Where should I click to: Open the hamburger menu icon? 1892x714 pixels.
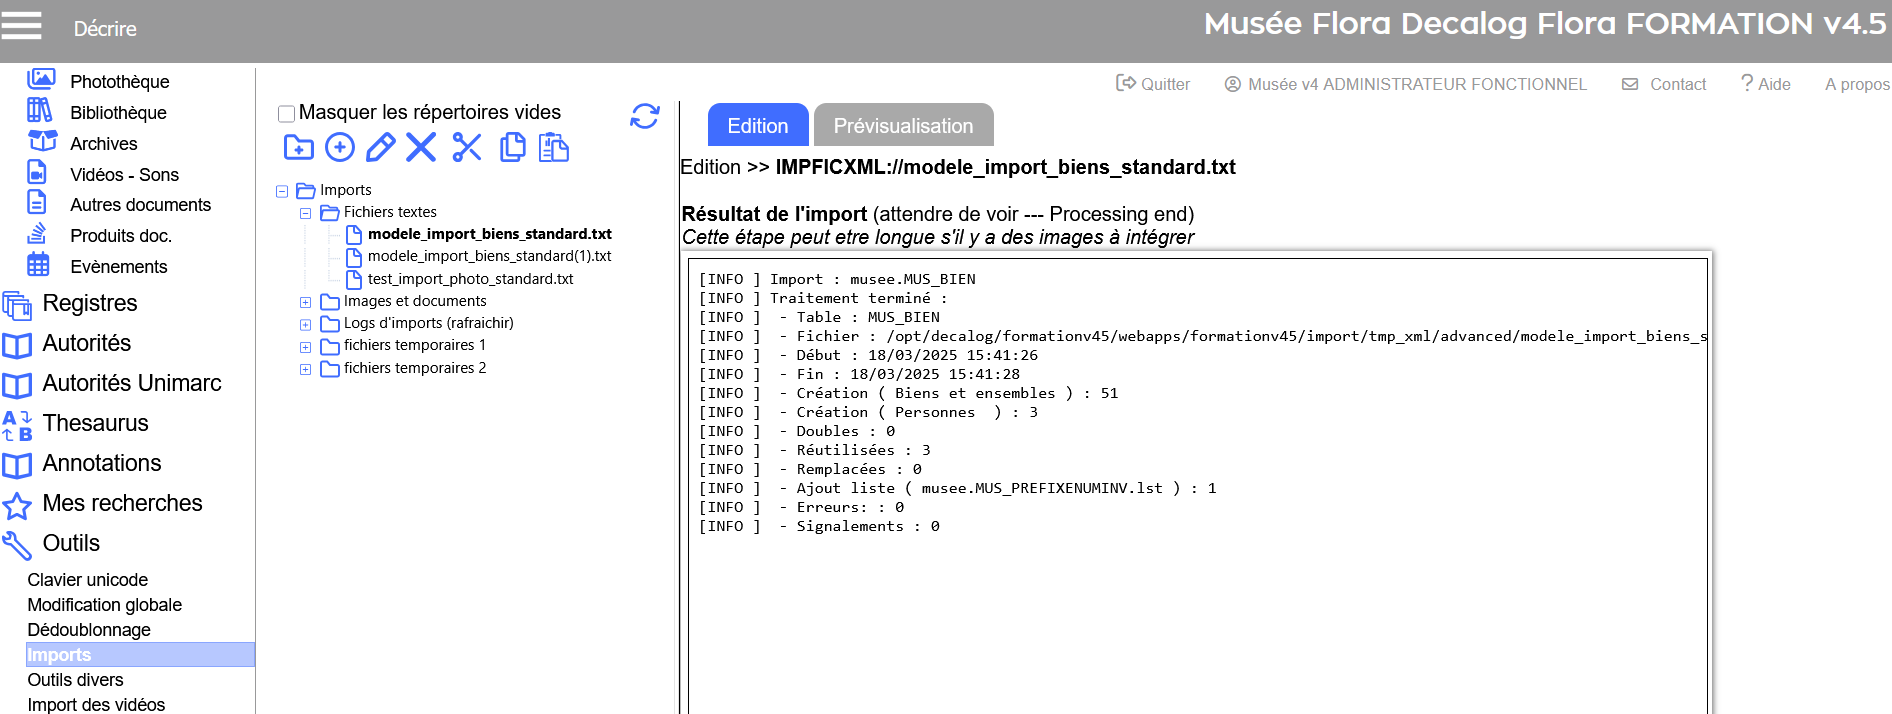pyautogui.click(x=21, y=25)
